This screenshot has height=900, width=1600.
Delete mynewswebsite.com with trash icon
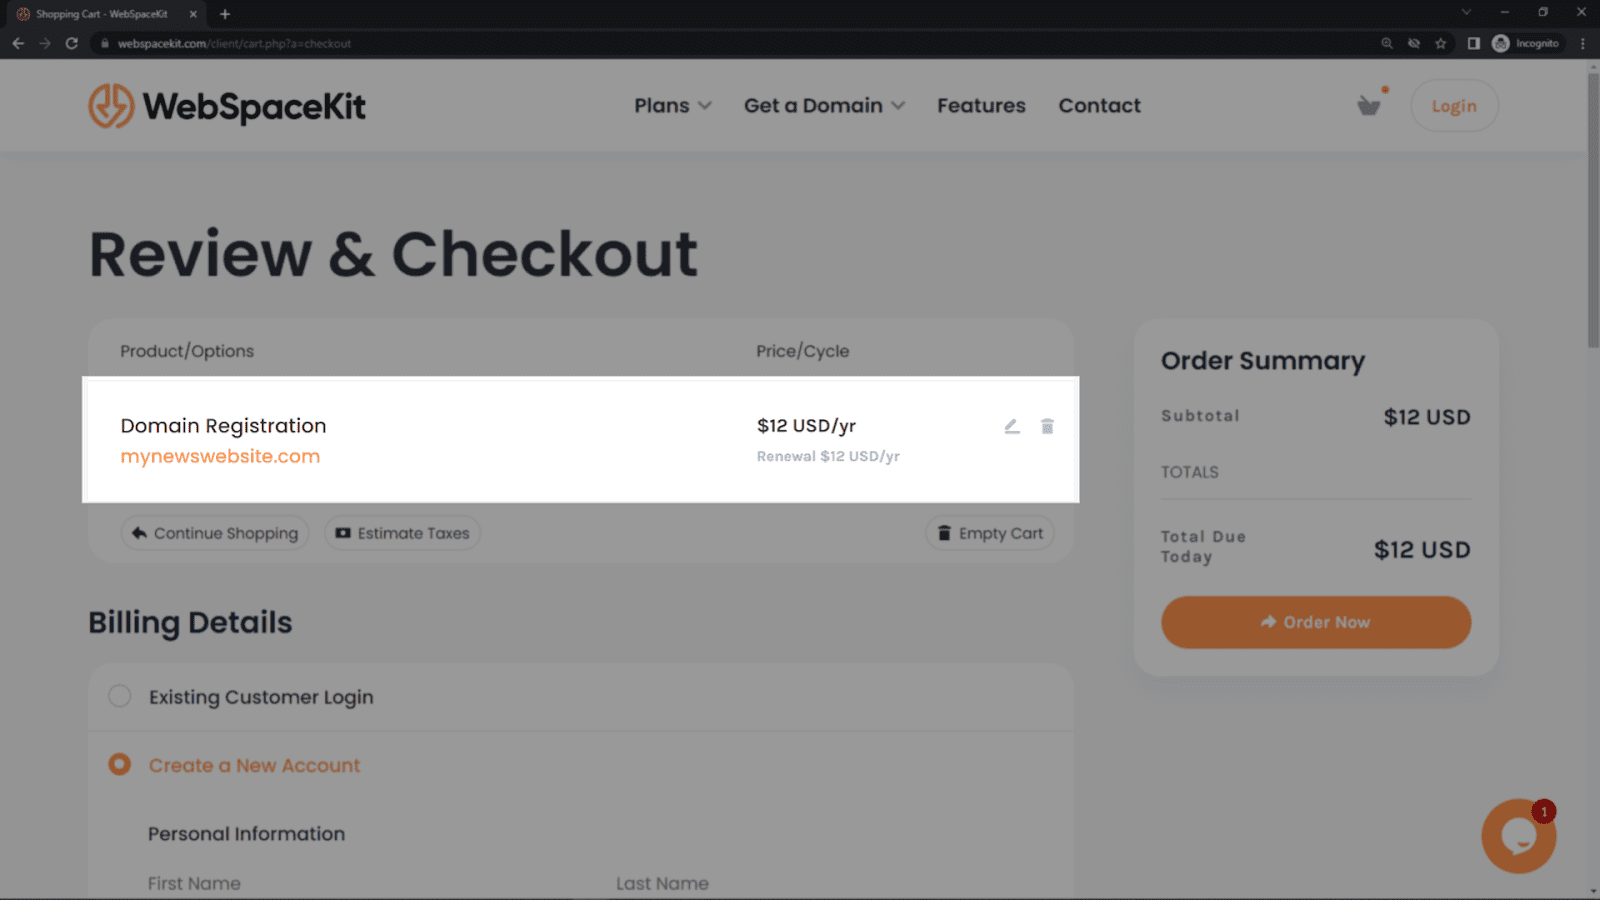pyautogui.click(x=1047, y=426)
